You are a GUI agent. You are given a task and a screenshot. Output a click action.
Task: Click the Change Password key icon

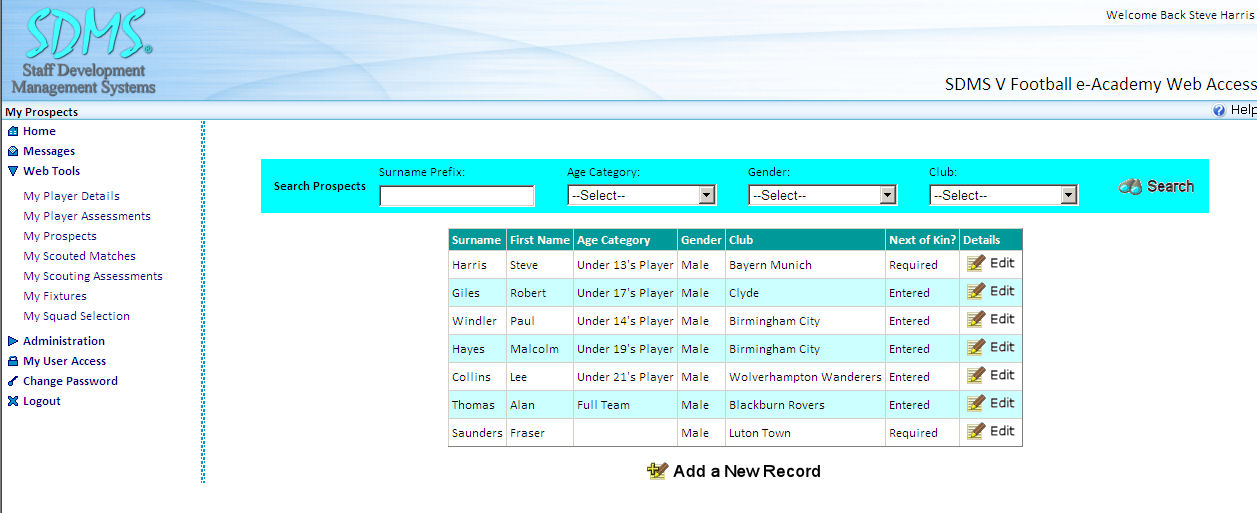coord(13,381)
